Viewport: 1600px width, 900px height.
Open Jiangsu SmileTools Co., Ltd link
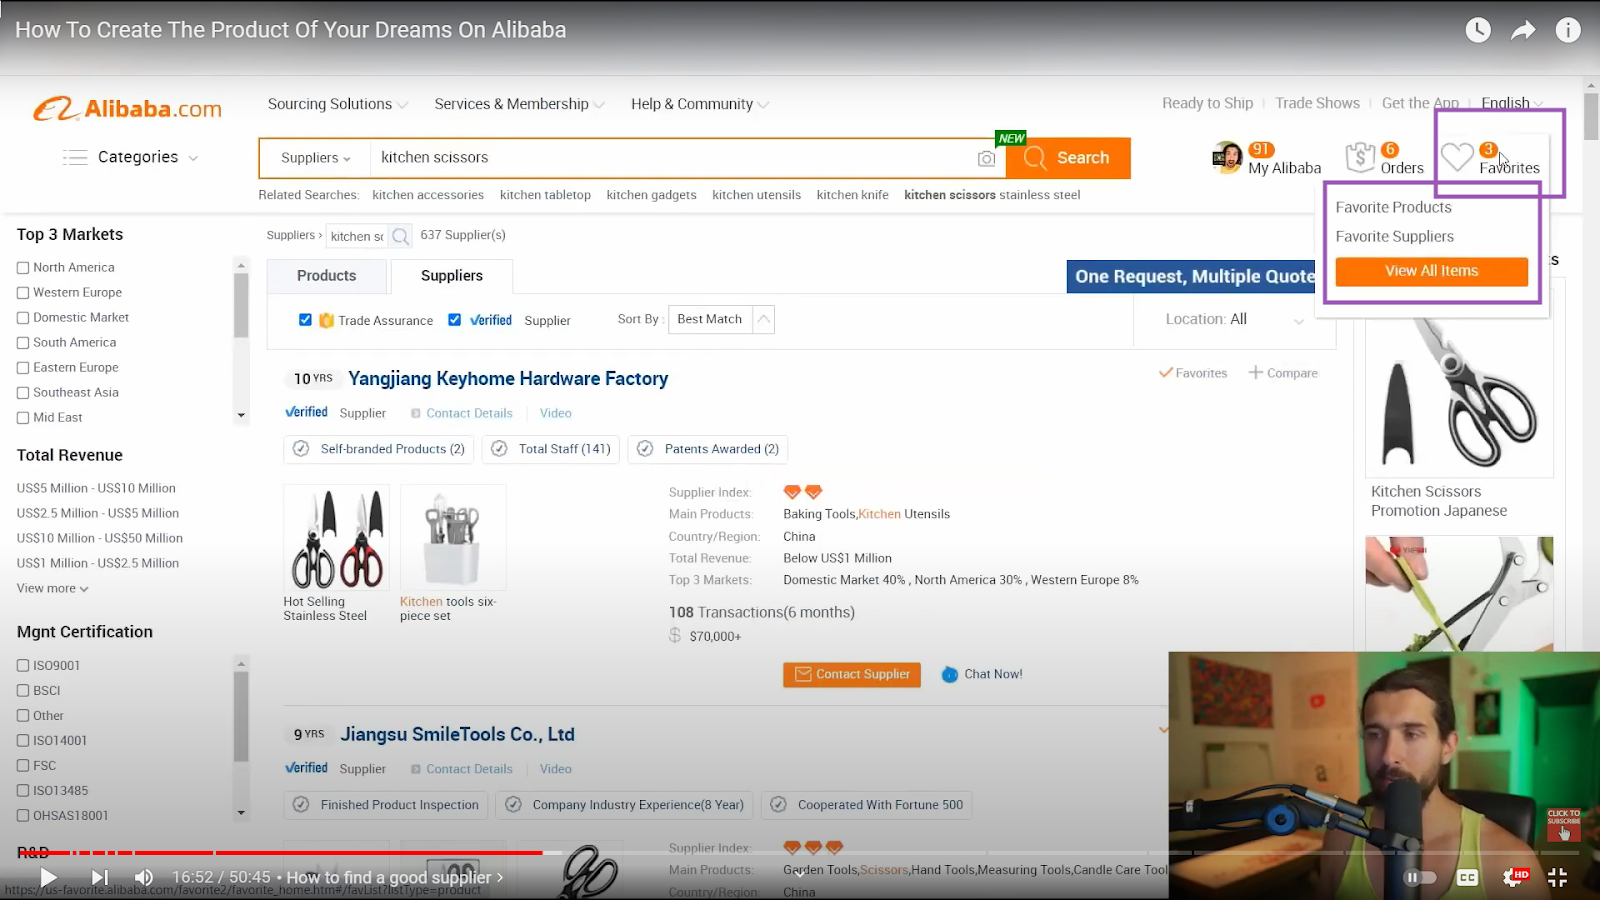pos(457,735)
